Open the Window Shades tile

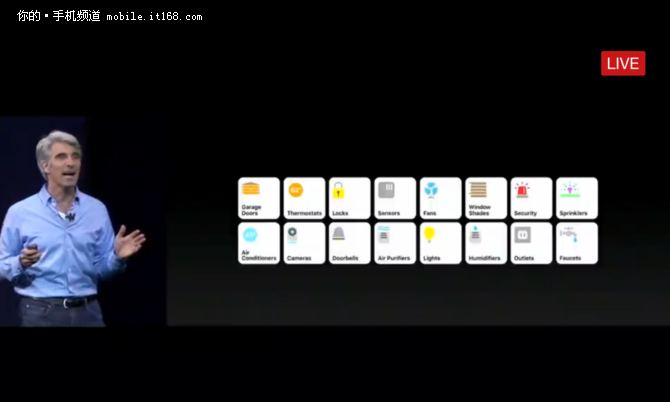click(x=486, y=198)
